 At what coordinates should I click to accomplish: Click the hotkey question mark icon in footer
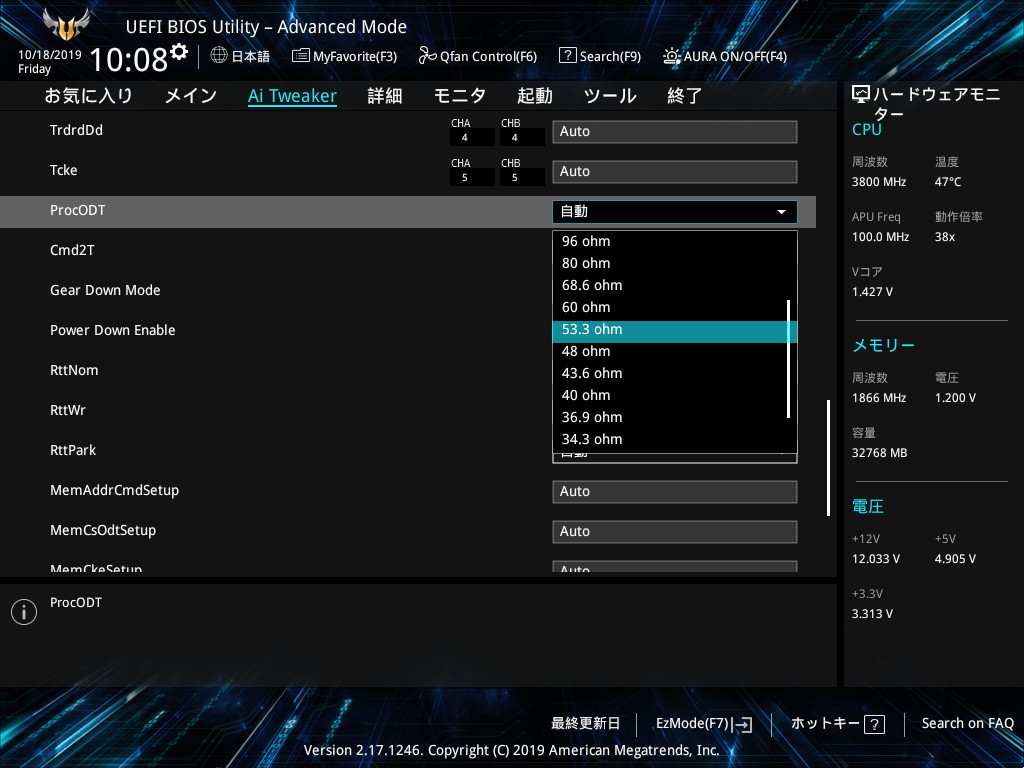pos(874,724)
